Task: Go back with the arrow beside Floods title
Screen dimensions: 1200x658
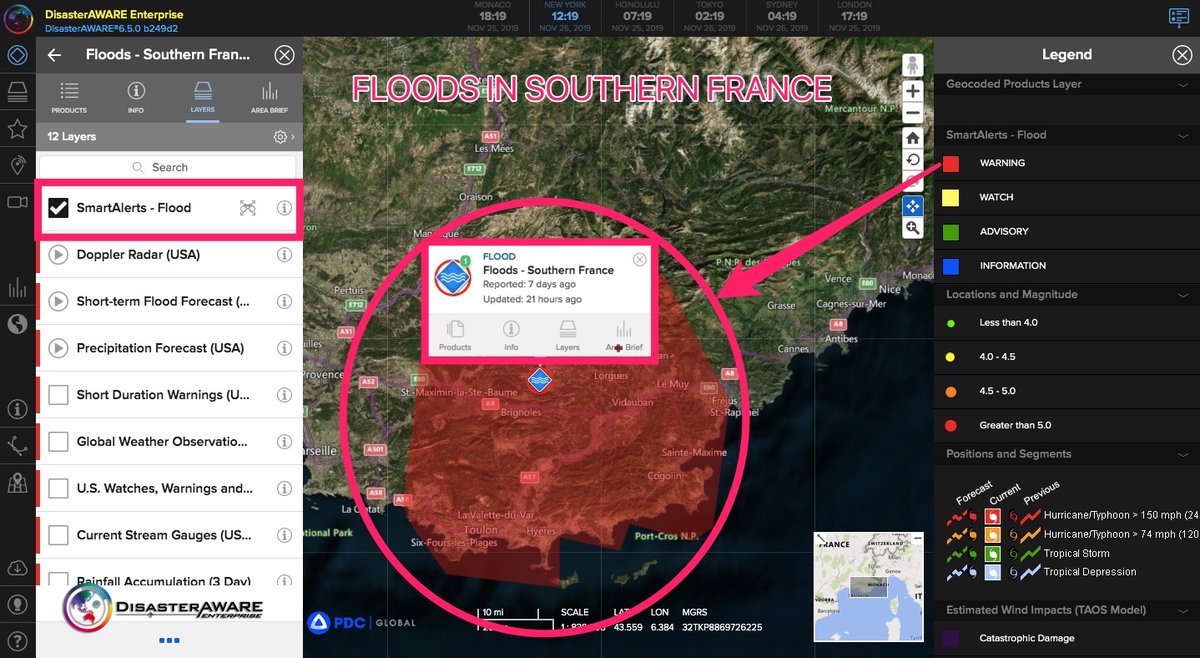Action: [54, 55]
